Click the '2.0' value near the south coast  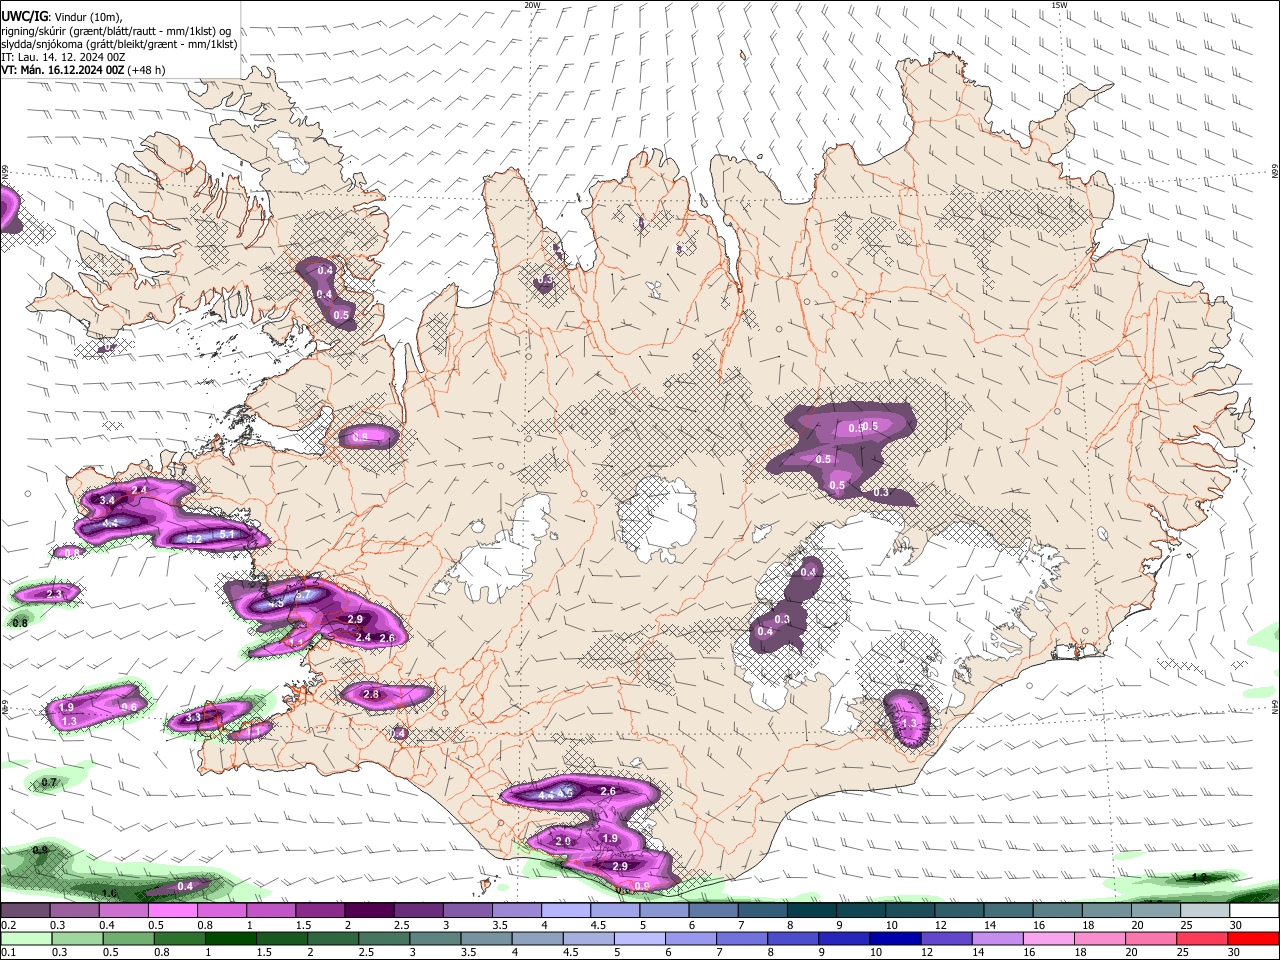point(563,842)
